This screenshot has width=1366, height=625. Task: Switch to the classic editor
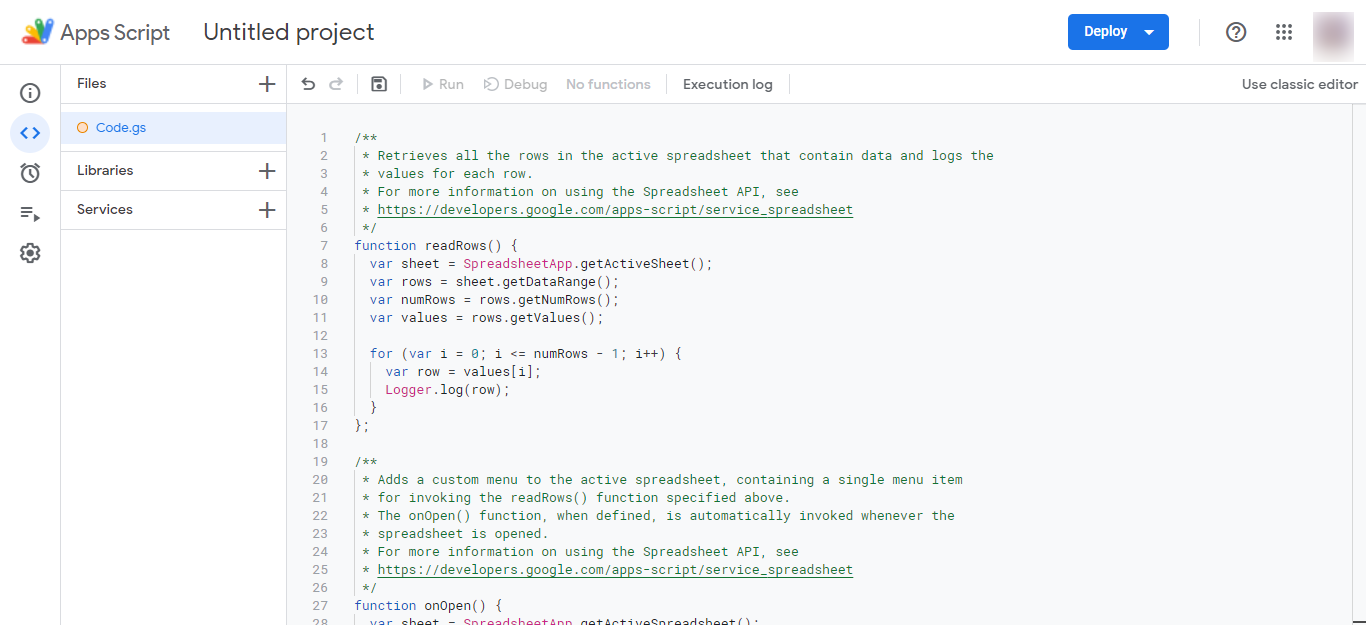[1299, 85]
